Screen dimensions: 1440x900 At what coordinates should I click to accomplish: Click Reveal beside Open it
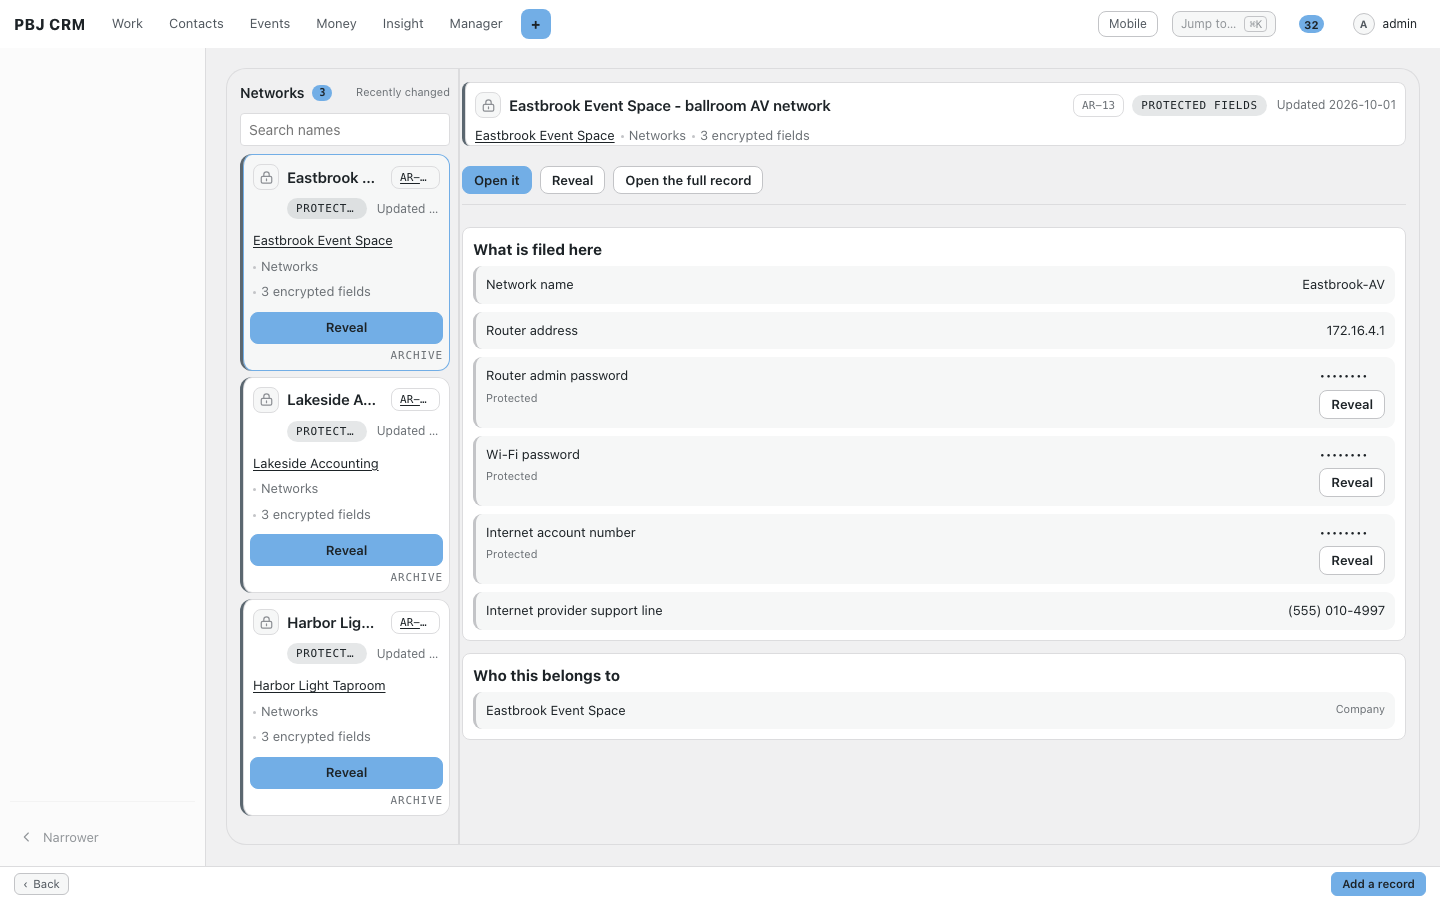click(572, 180)
